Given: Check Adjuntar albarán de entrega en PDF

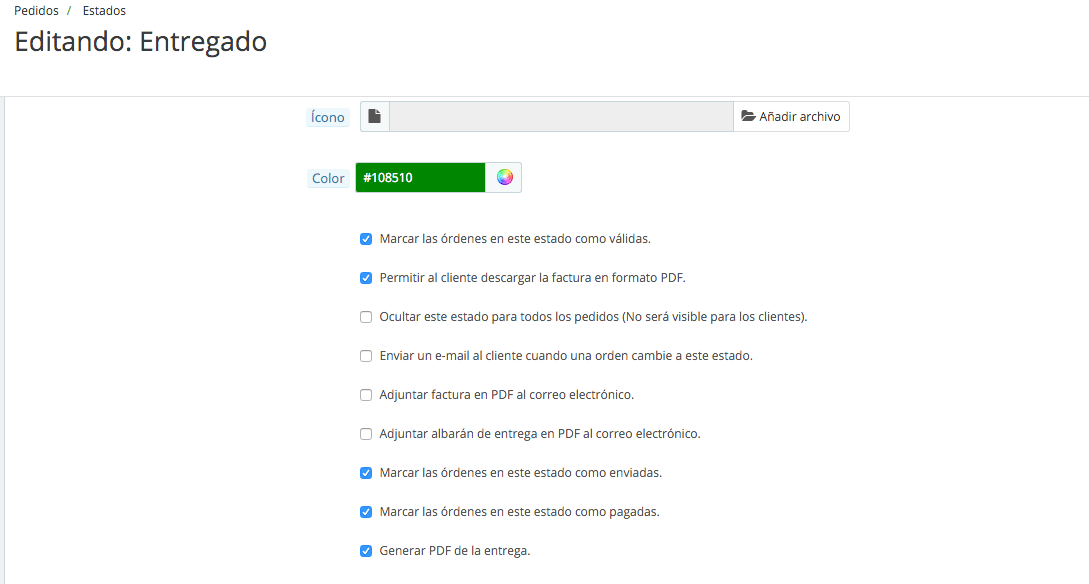Looking at the screenshot, I should click(x=366, y=434).
